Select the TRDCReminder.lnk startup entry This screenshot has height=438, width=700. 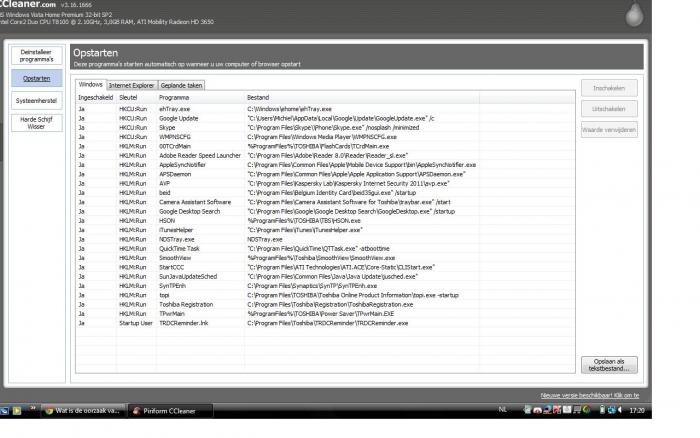point(325,323)
